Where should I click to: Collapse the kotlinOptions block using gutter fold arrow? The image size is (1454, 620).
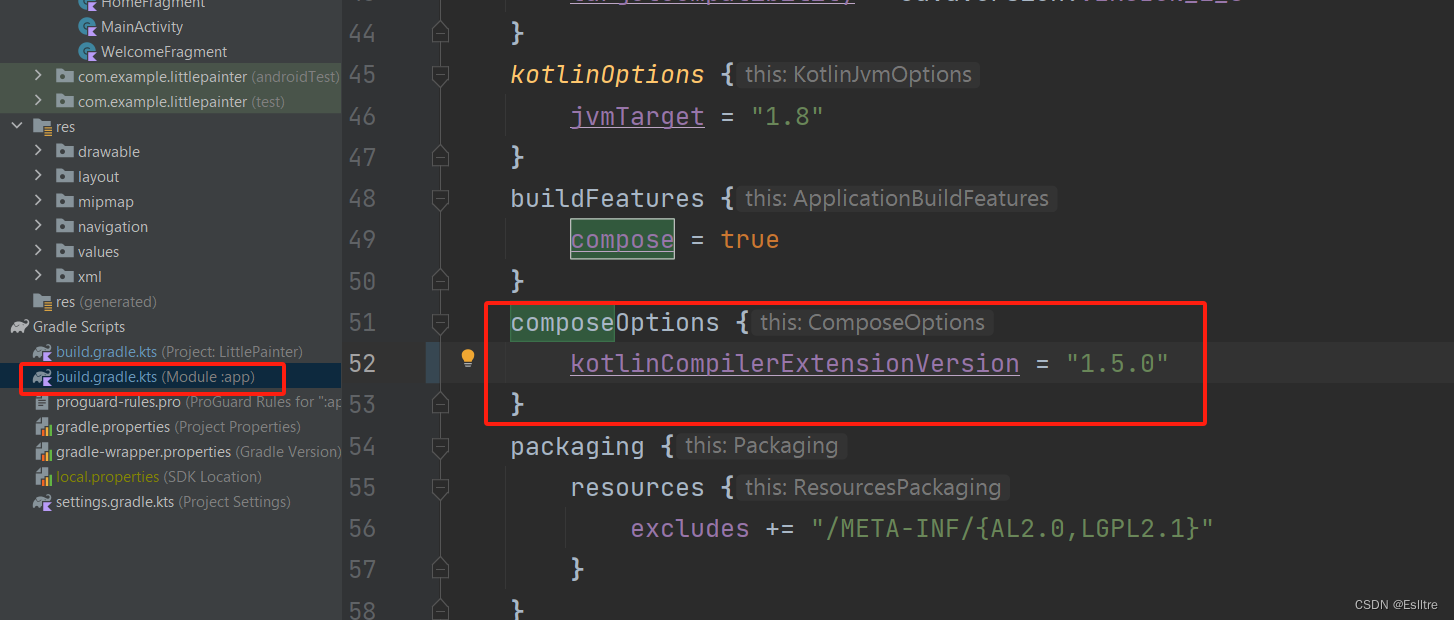pos(440,74)
